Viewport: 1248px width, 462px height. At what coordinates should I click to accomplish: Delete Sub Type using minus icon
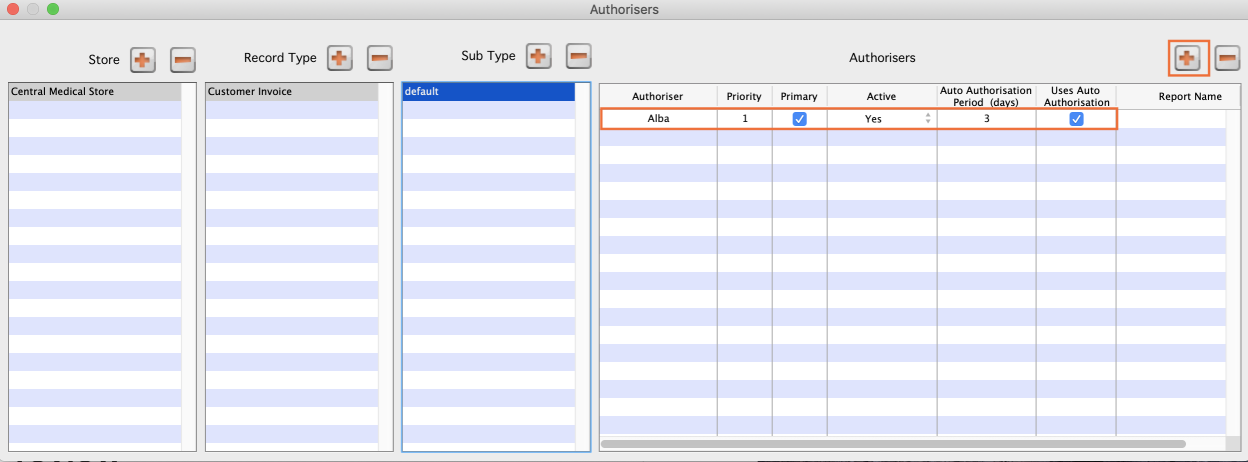click(579, 56)
